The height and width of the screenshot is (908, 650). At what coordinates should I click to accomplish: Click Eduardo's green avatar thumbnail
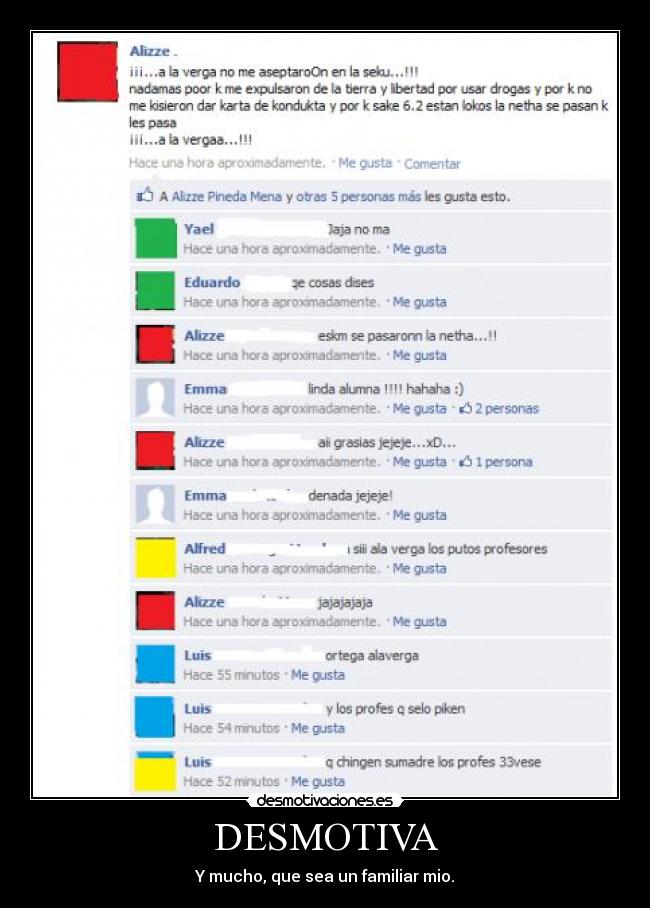point(155,291)
